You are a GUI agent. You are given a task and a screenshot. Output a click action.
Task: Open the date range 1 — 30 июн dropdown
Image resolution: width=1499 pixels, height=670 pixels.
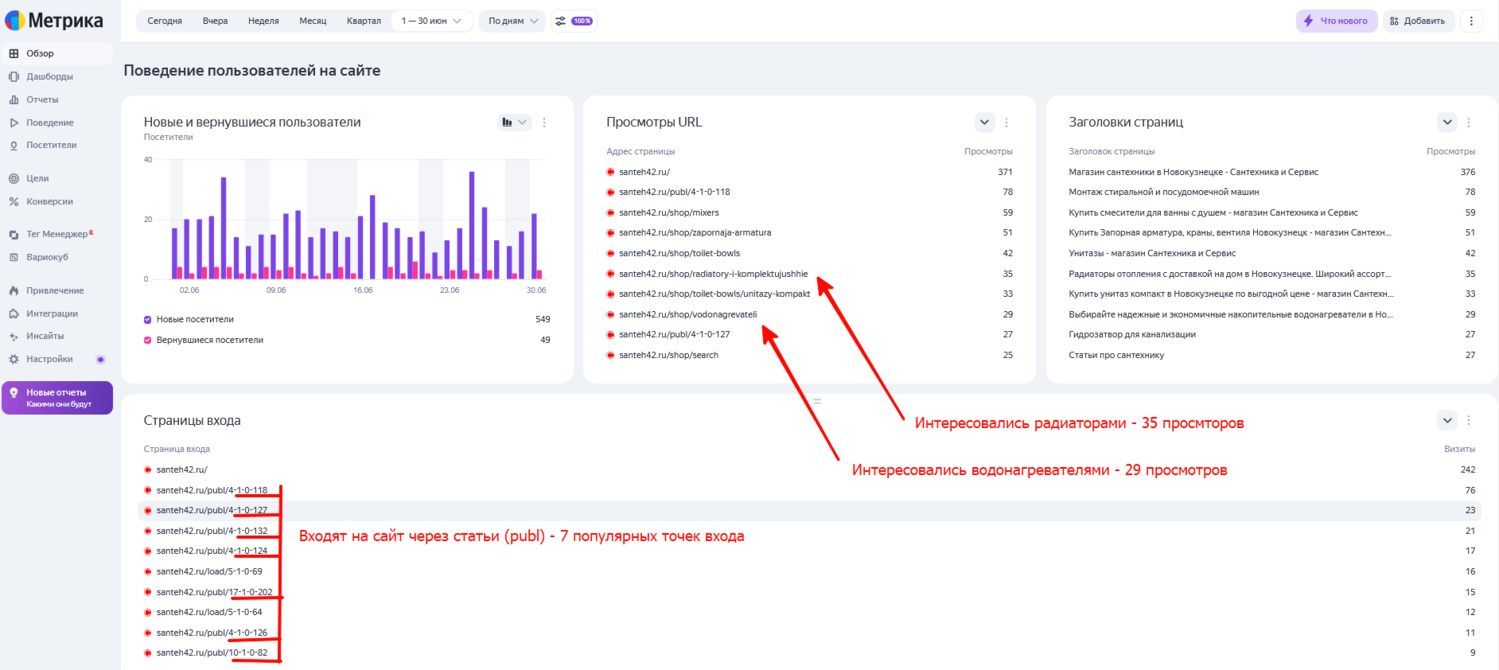tap(432, 21)
